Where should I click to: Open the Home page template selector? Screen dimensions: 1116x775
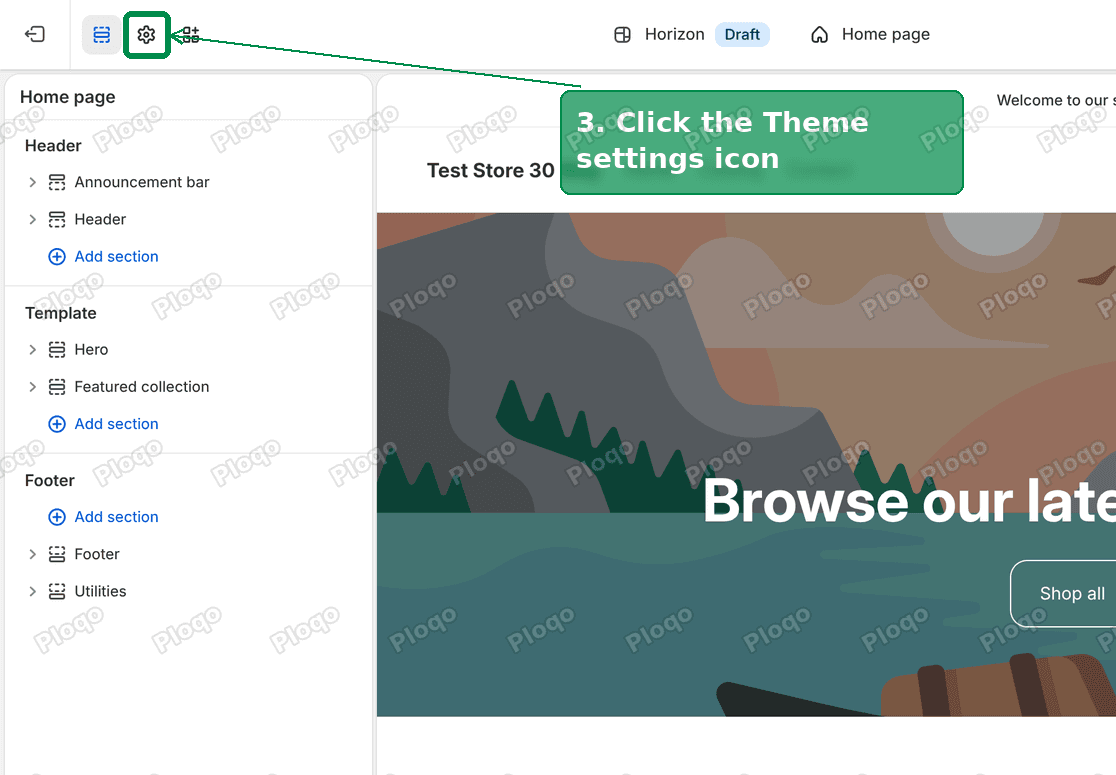coord(885,34)
